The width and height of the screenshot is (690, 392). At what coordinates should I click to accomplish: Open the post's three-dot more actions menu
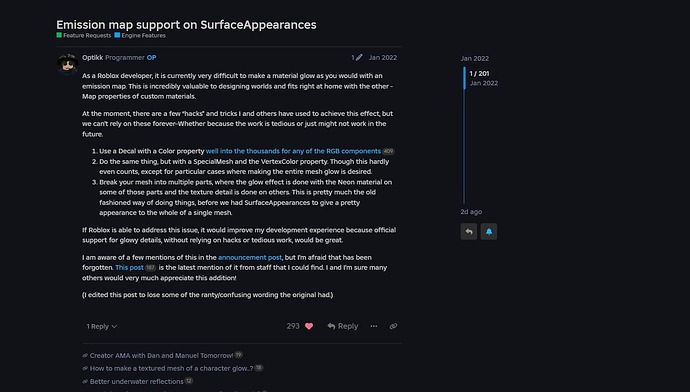point(374,326)
